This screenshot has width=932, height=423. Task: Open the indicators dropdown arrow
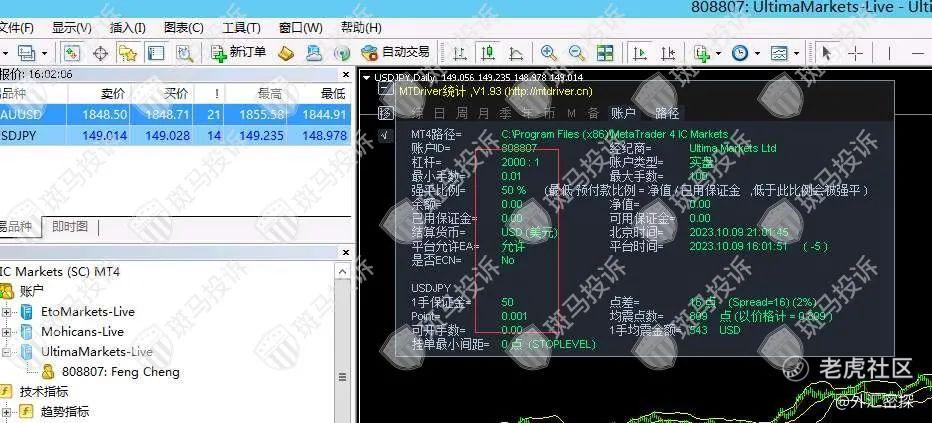[718, 53]
